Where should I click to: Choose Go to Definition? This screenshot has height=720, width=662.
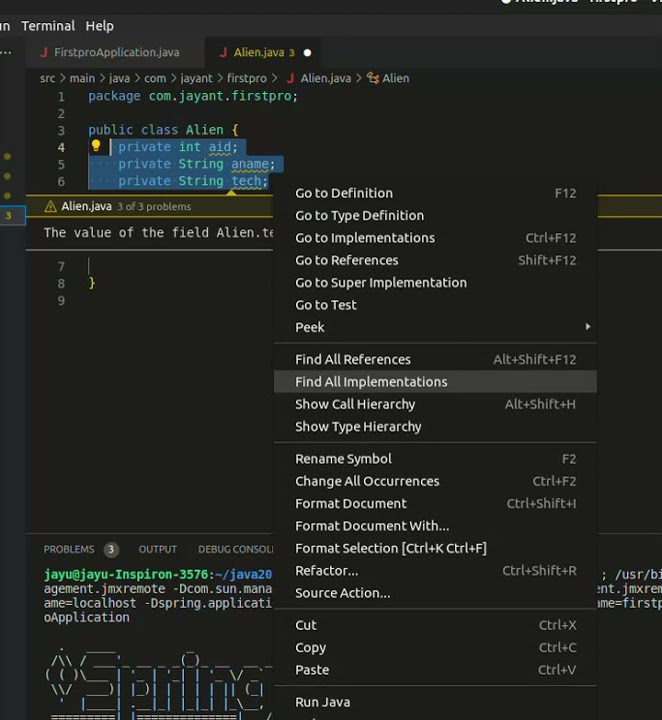coord(435,193)
